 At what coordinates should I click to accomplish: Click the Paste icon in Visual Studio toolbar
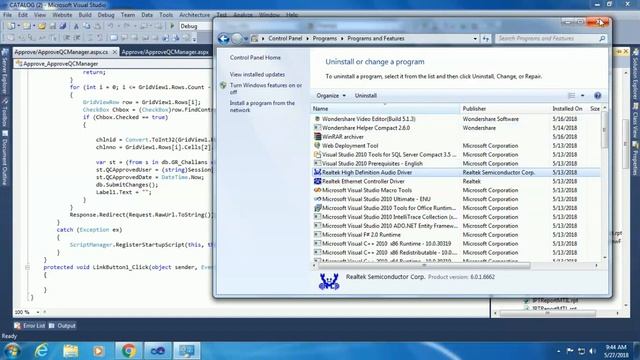pos(97,26)
